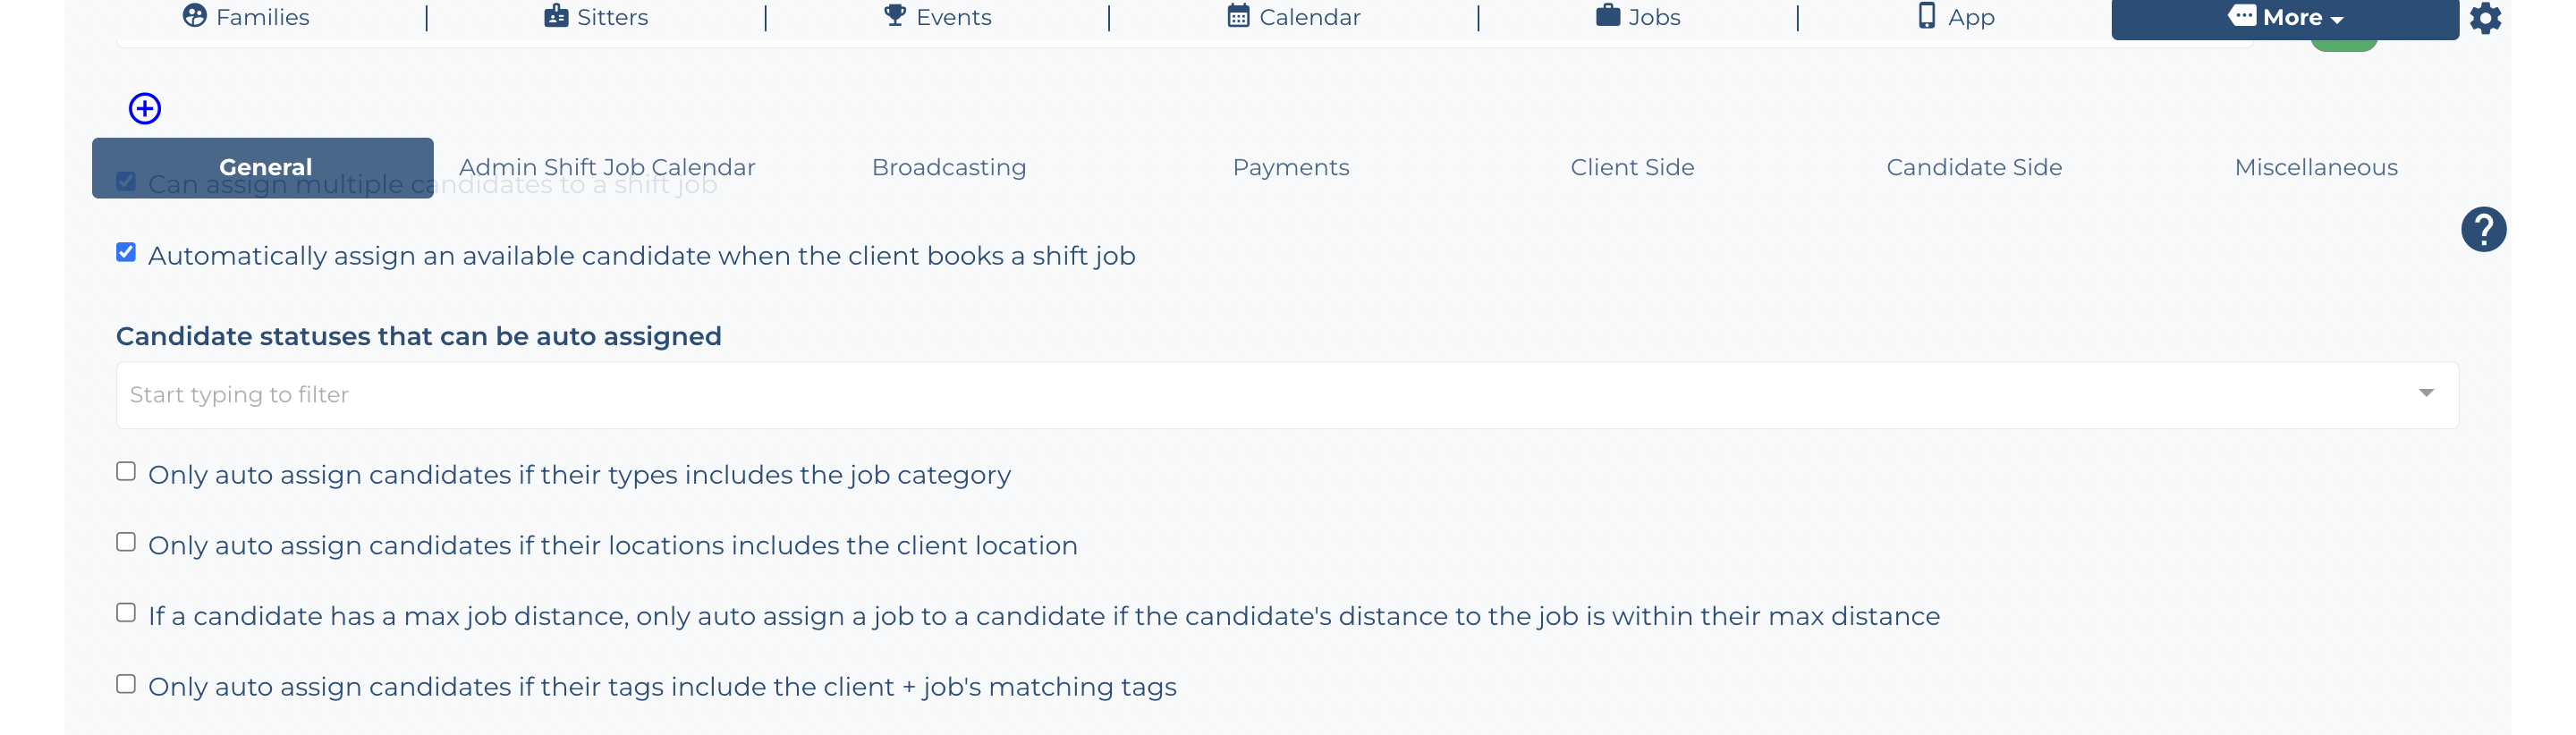Viewport: 2576px width, 735px height.
Task: Check the max job distance option
Action: click(126, 613)
